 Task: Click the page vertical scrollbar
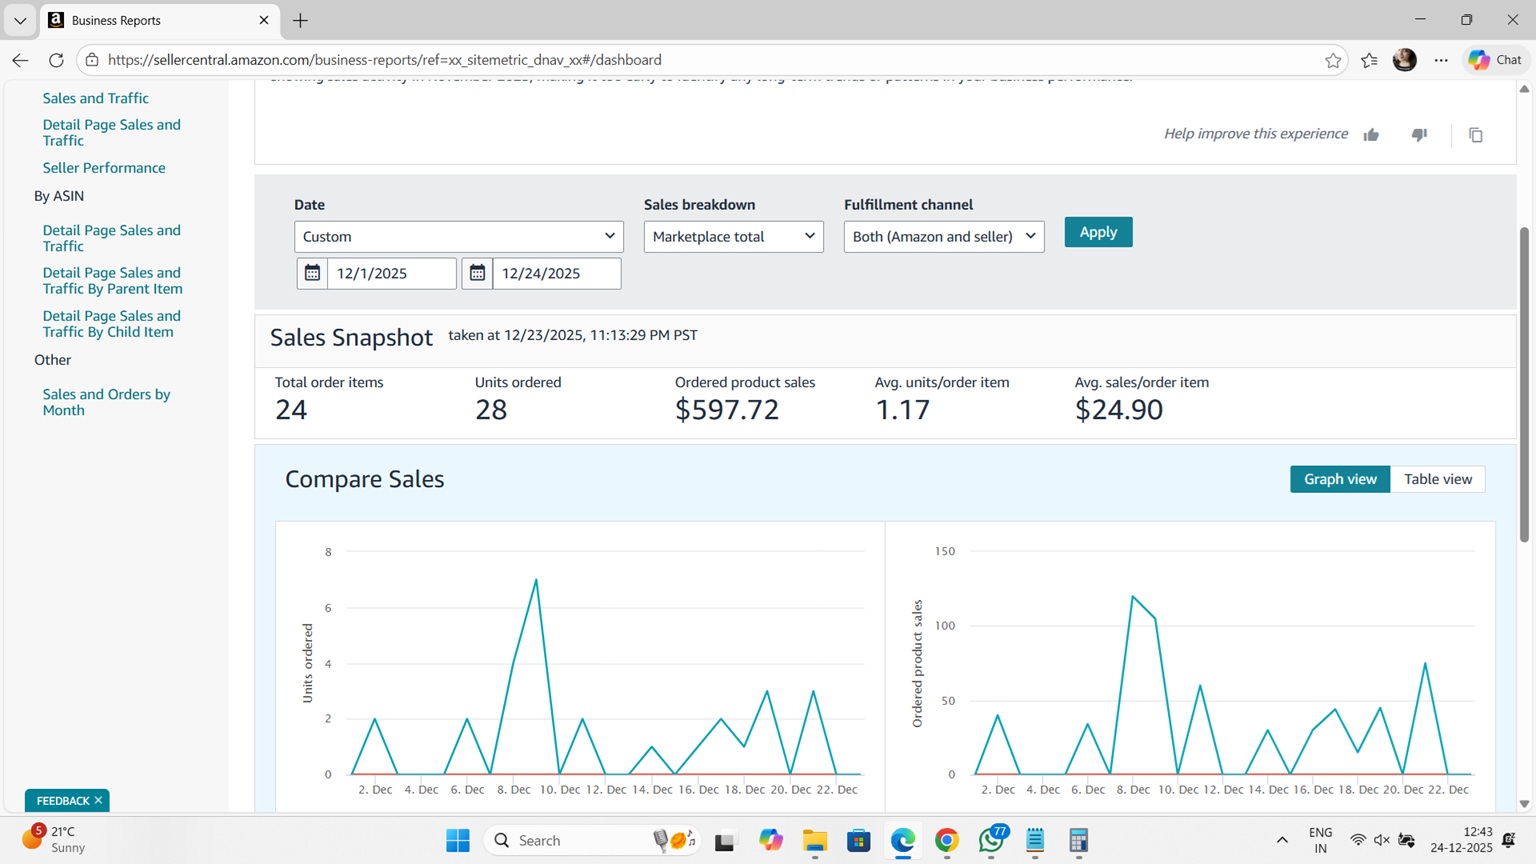click(x=1524, y=385)
